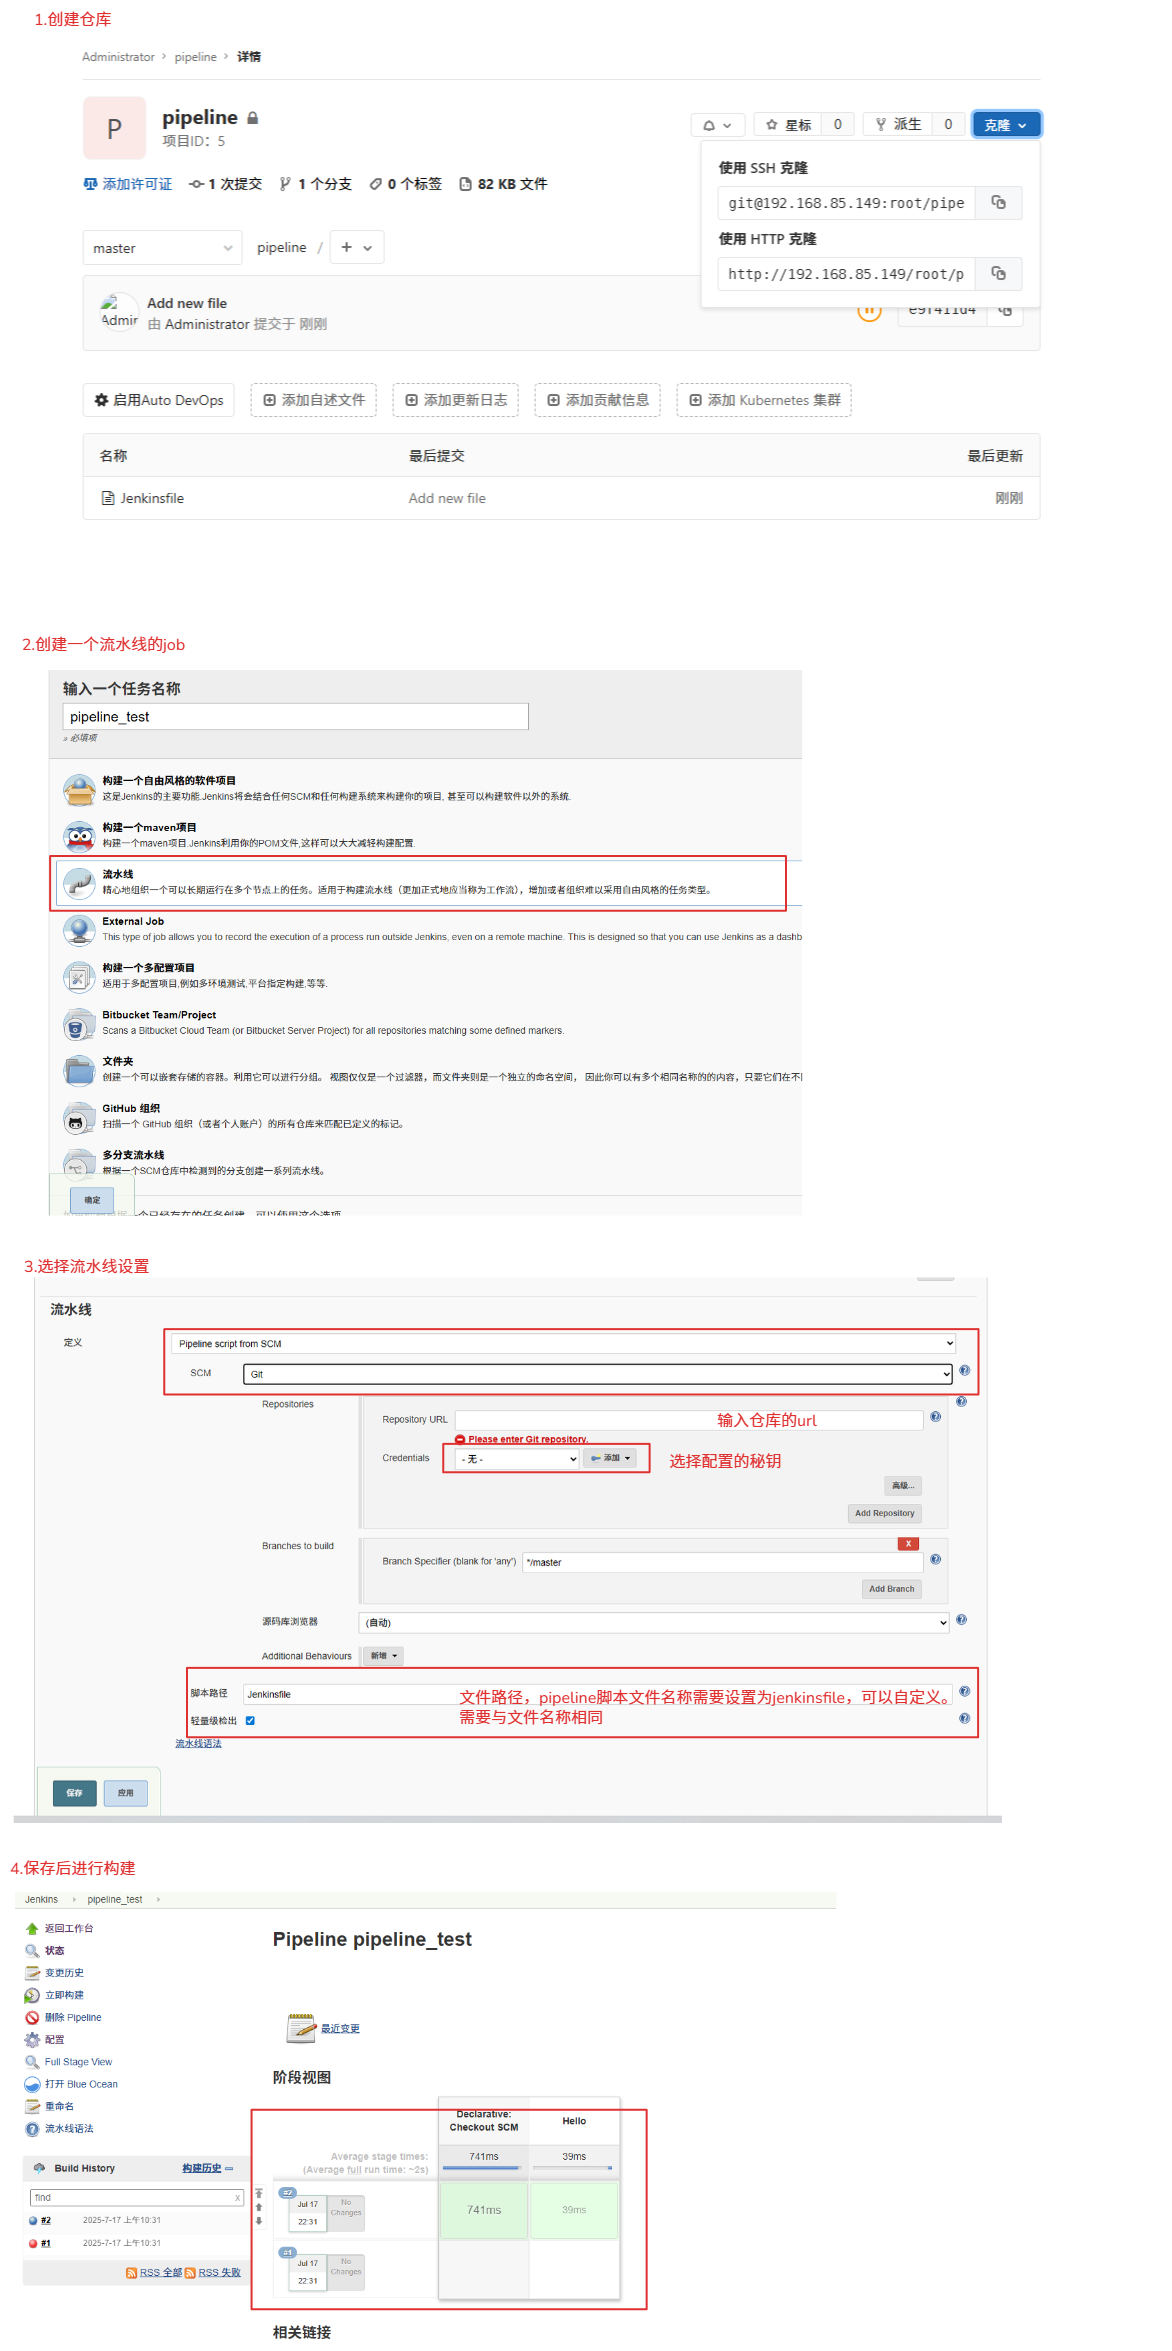Click 返回工作台 sidebar item
This screenshot has height=2351, width=1172.
69,1928
